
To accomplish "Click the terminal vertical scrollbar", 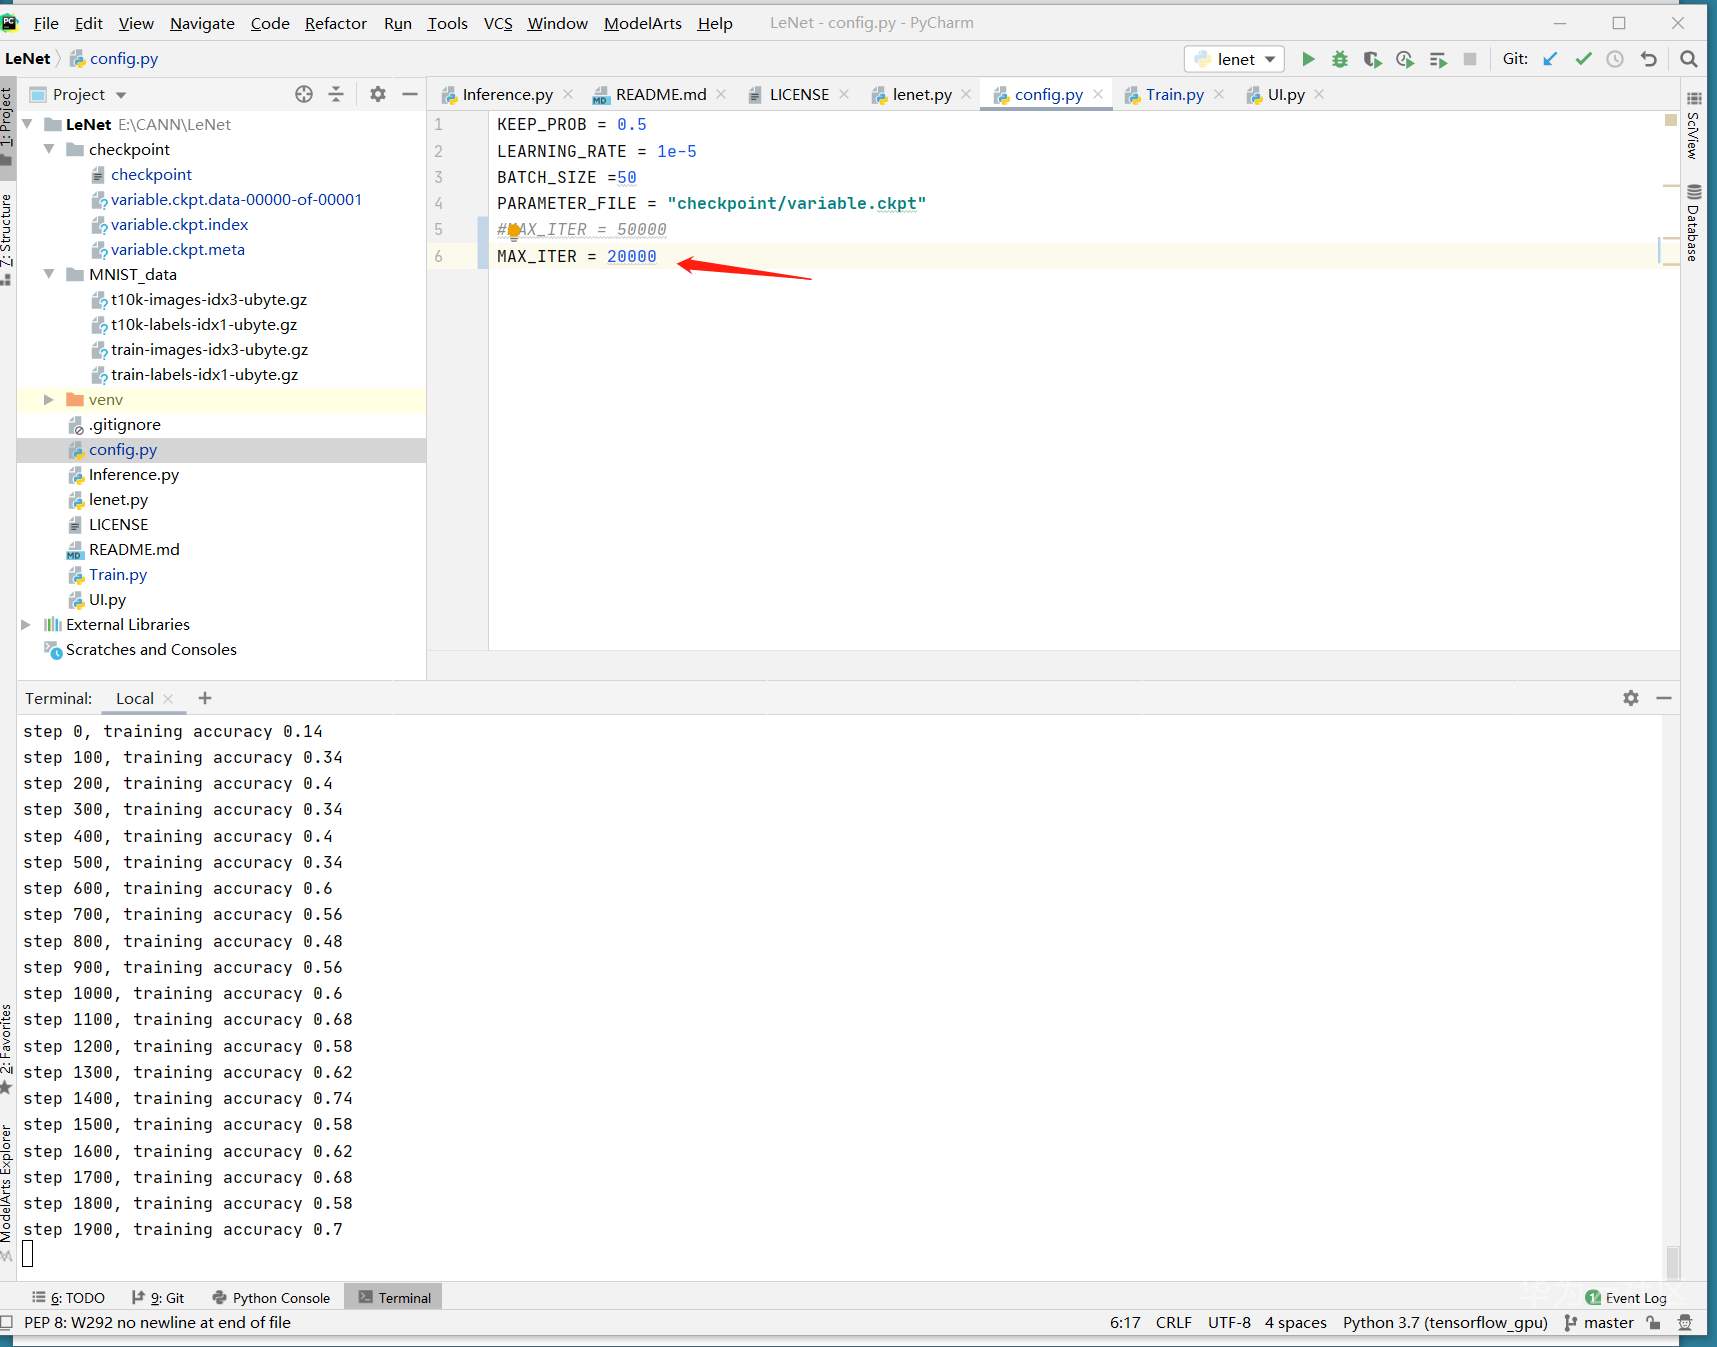I will (x=1672, y=1262).
